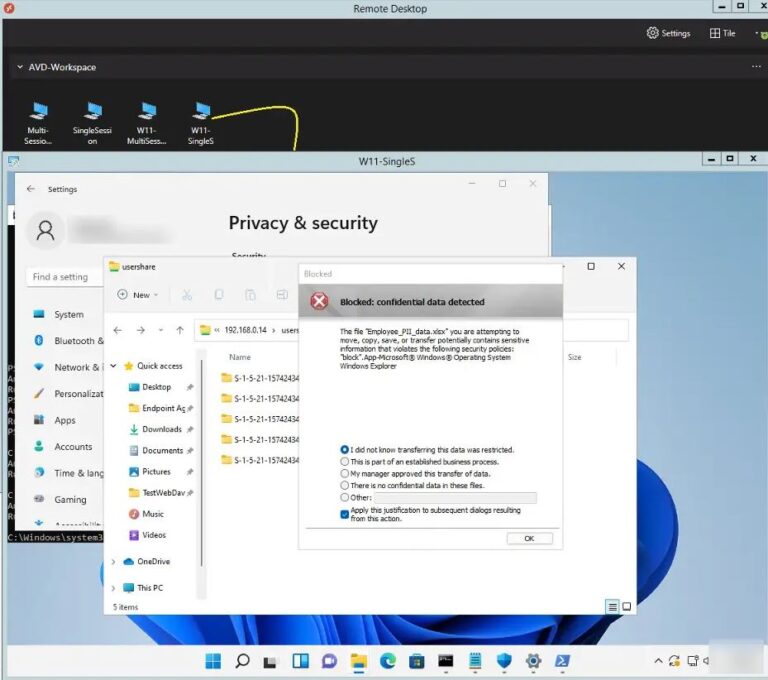Open Remote Desktop Settings gear
768x680 pixels.
coord(668,33)
